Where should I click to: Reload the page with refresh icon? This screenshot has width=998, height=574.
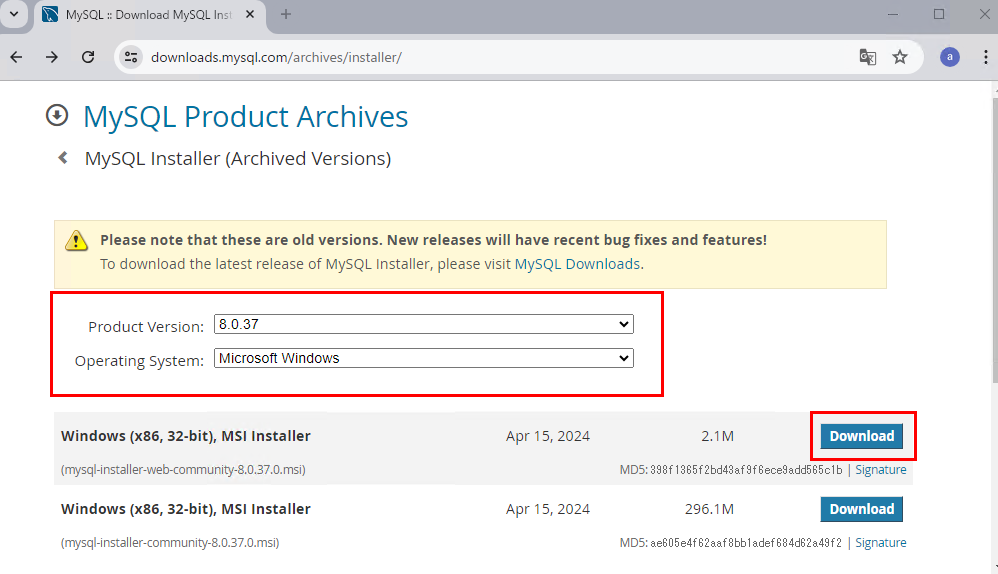[88, 57]
